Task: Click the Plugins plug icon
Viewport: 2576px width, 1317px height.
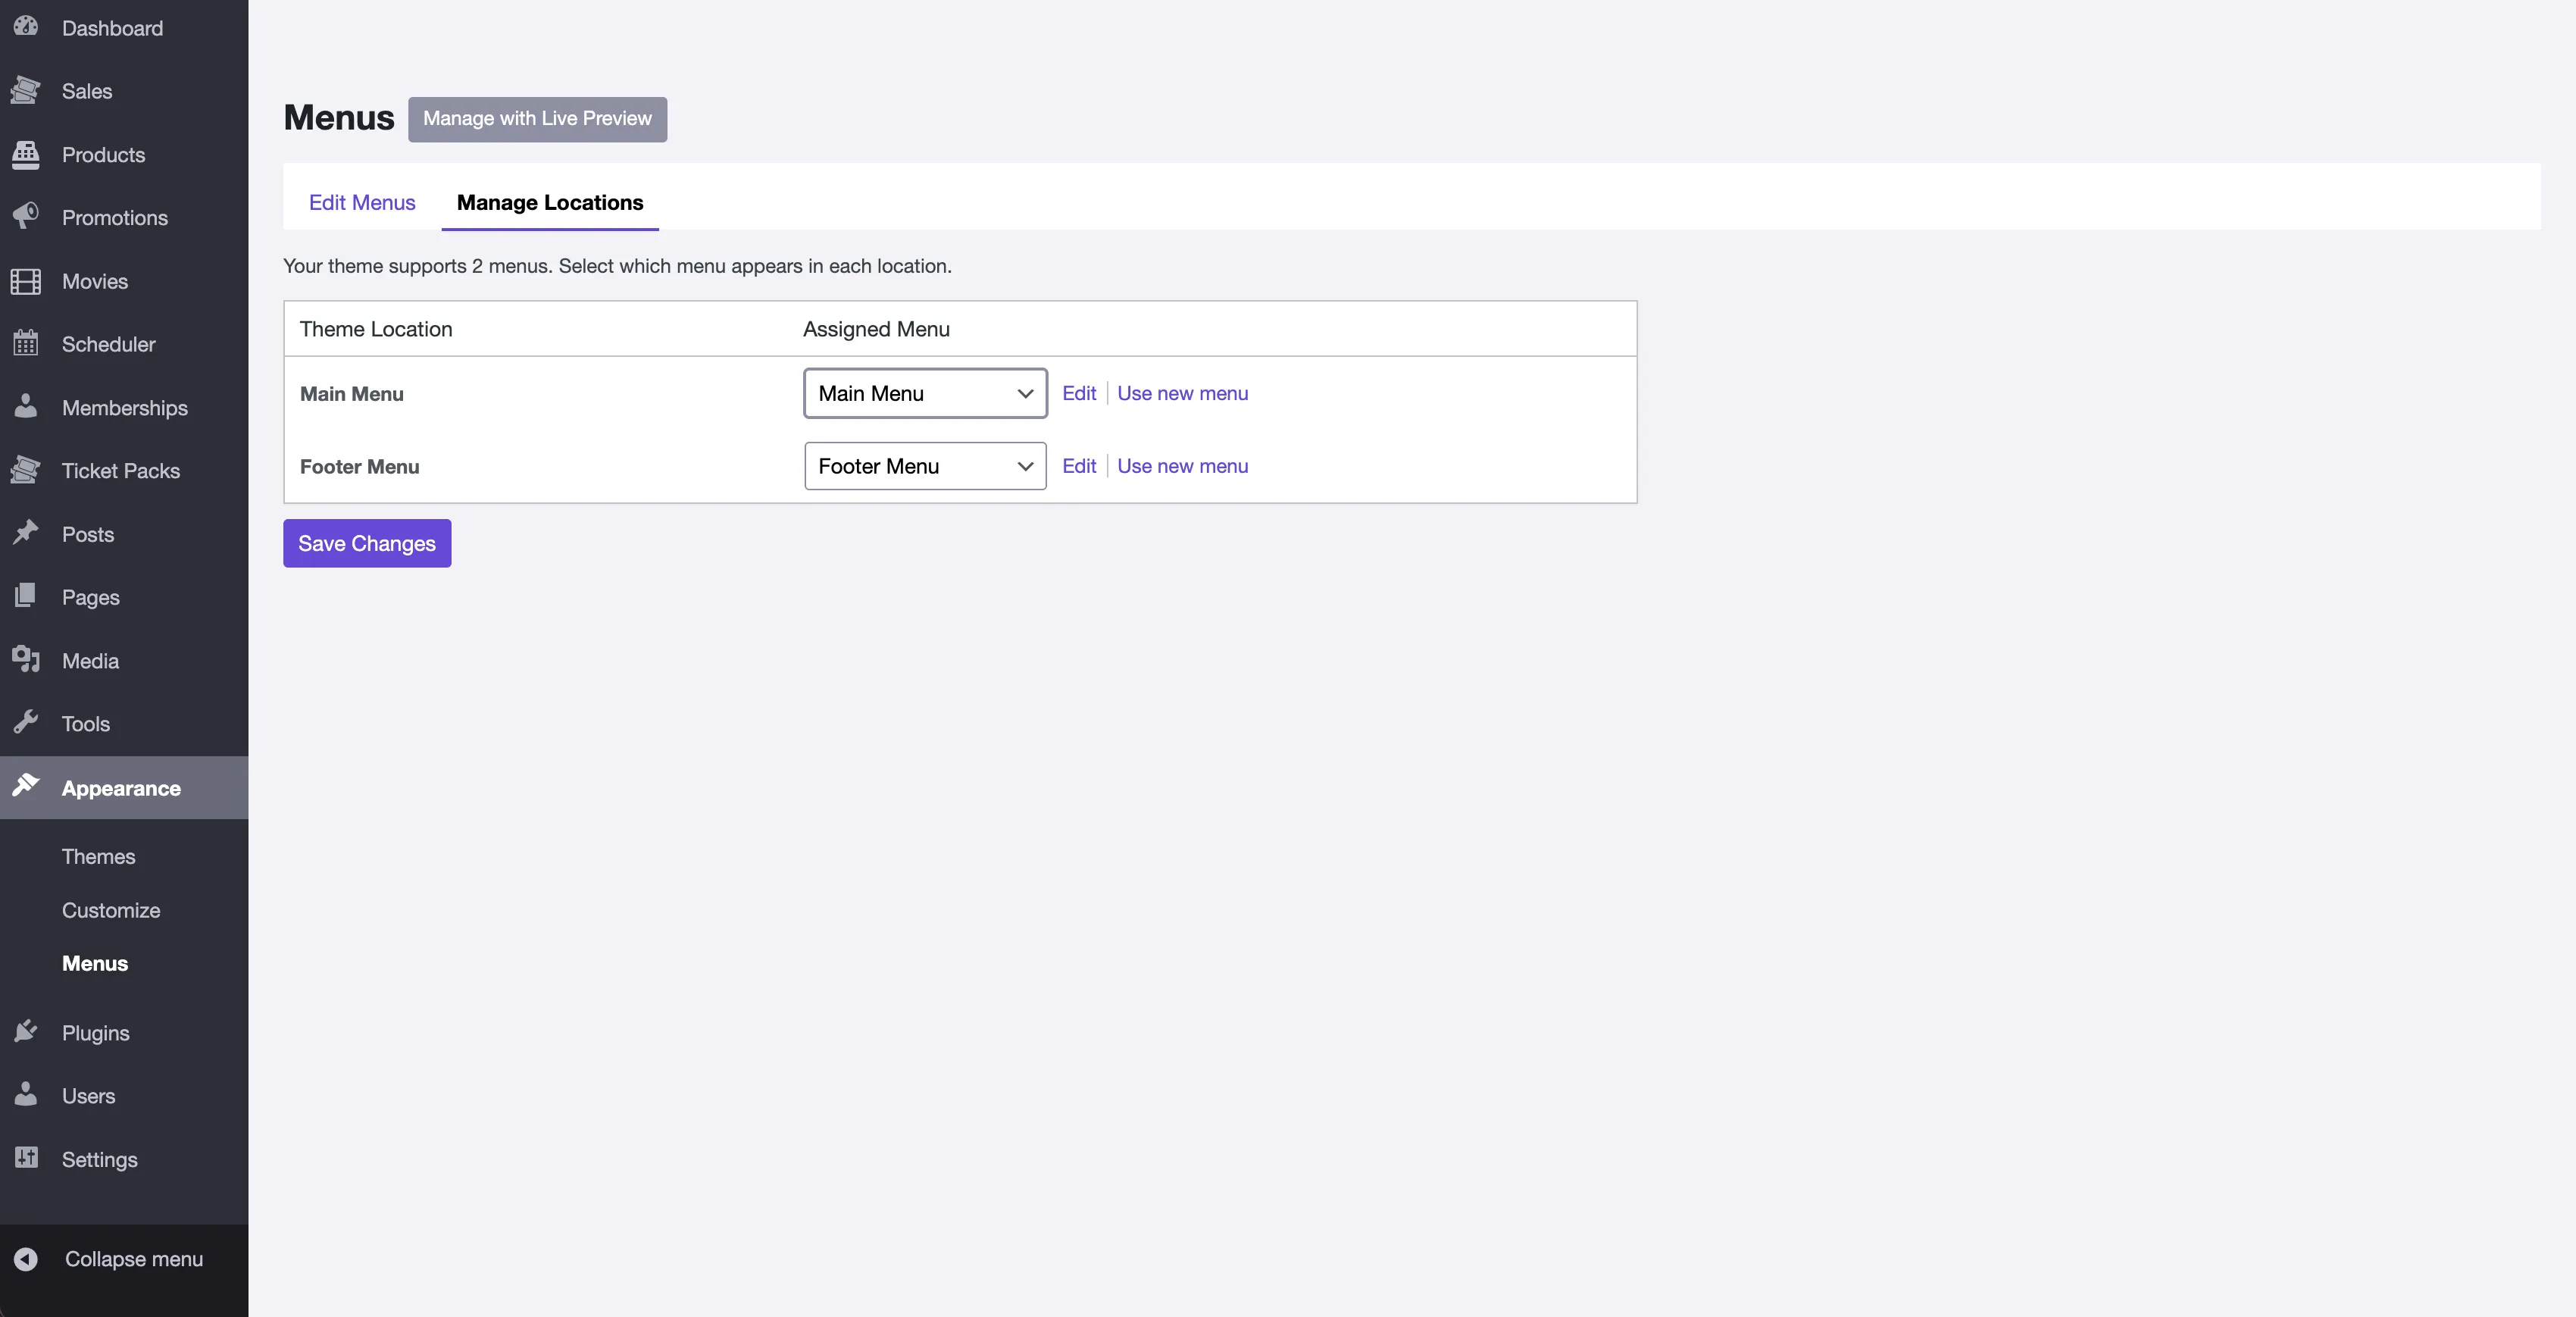Action: pos(26,1032)
